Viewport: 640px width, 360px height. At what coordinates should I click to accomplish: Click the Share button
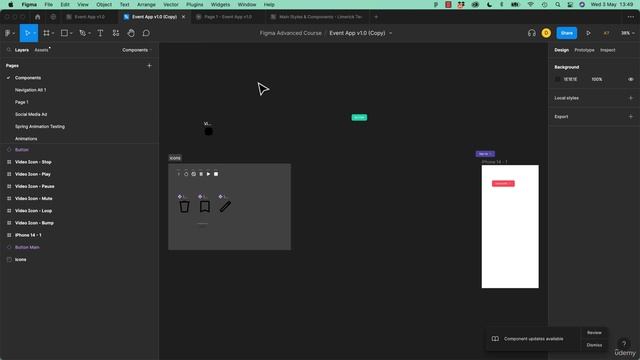pyautogui.click(x=567, y=33)
